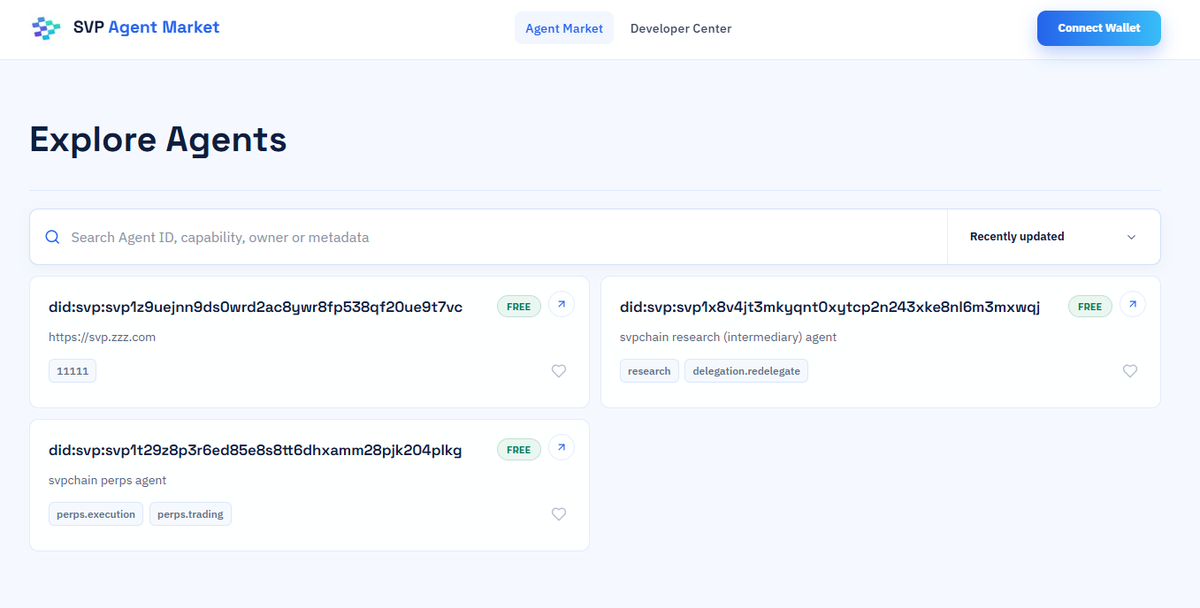
Task: Click the SVP Agent Market title text
Action: click(x=146, y=27)
